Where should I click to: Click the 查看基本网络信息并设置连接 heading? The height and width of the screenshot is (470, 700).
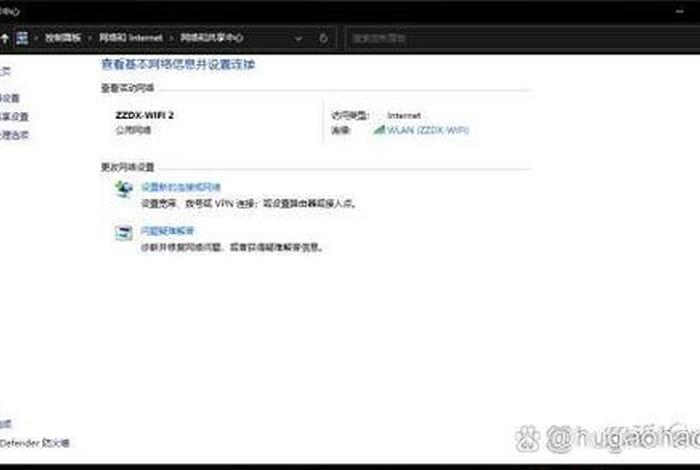coord(178,65)
